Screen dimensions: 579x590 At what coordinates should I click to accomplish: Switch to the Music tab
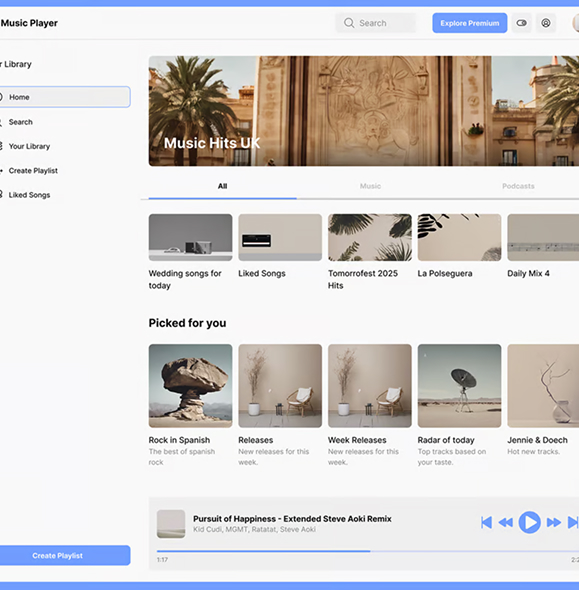point(370,186)
